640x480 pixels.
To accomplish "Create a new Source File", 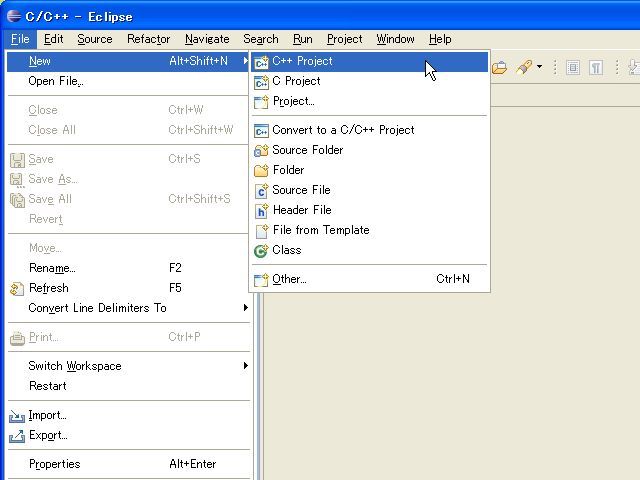I will point(369,190).
